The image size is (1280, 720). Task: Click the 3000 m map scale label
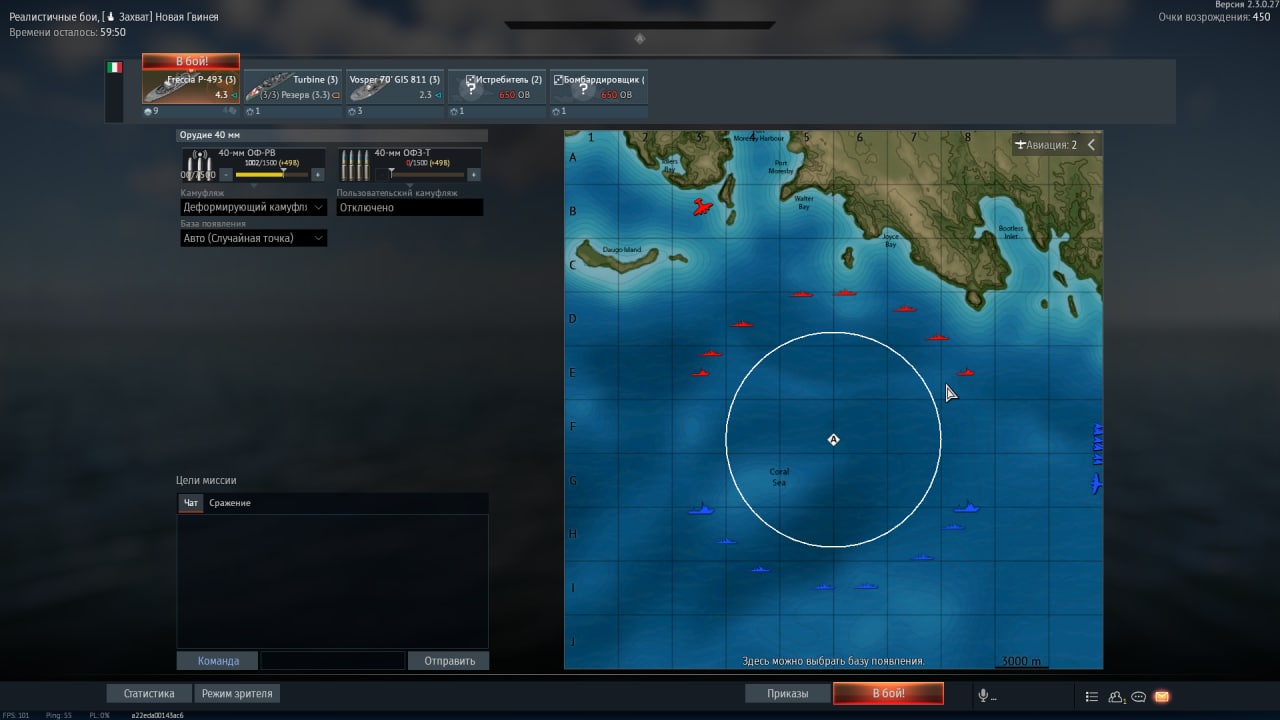(x=1021, y=662)
